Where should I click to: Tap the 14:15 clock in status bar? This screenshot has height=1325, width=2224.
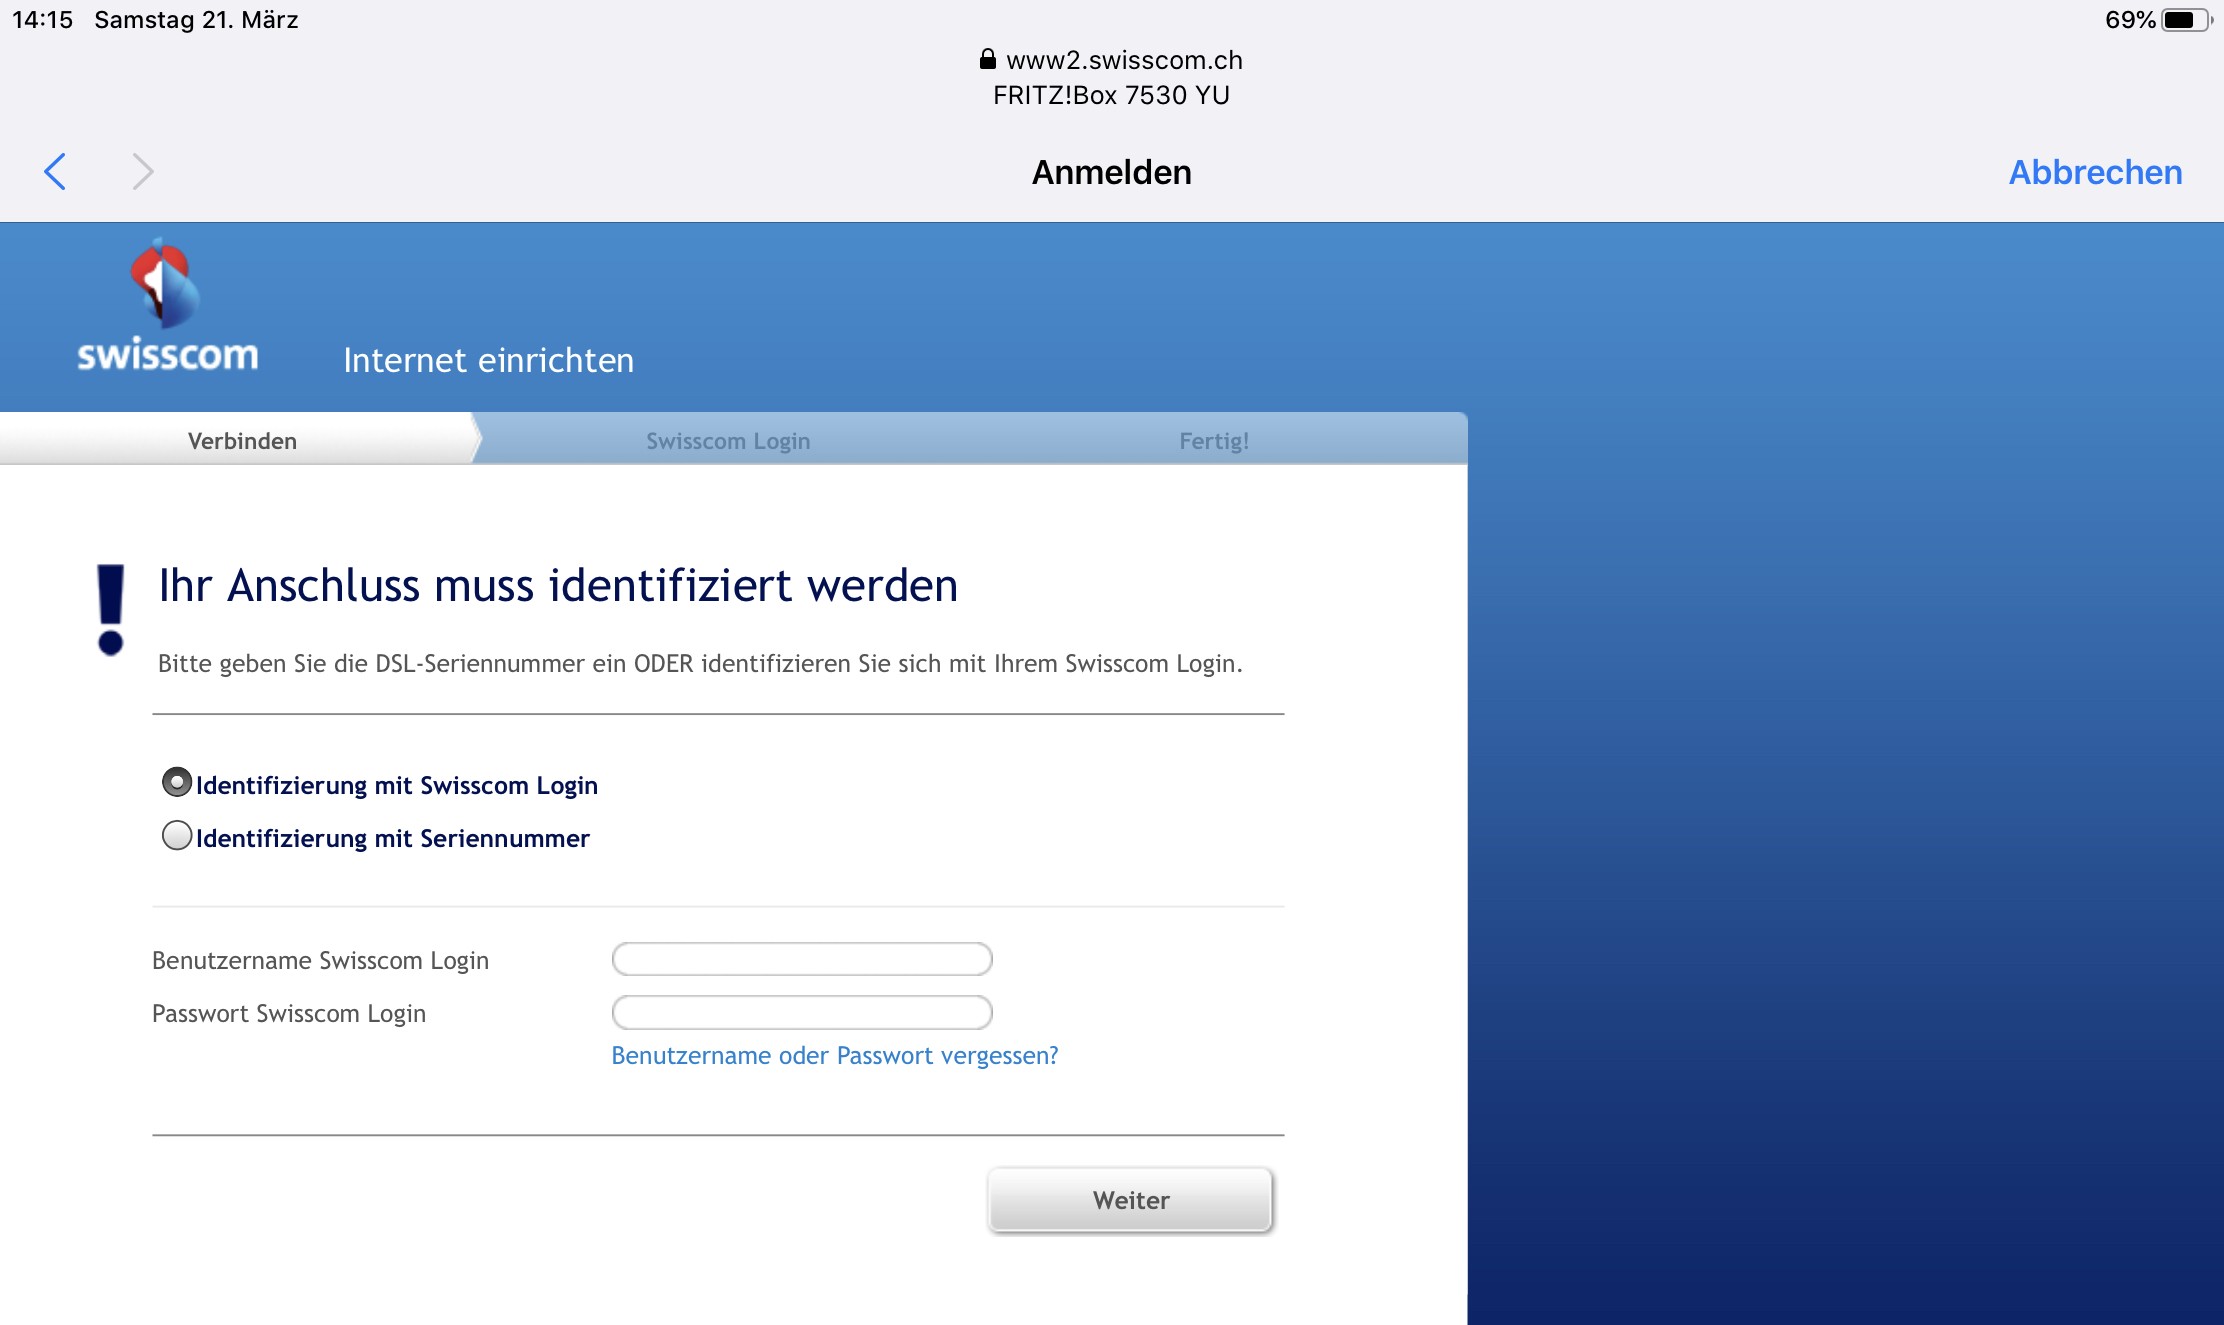tap(43, 20)
